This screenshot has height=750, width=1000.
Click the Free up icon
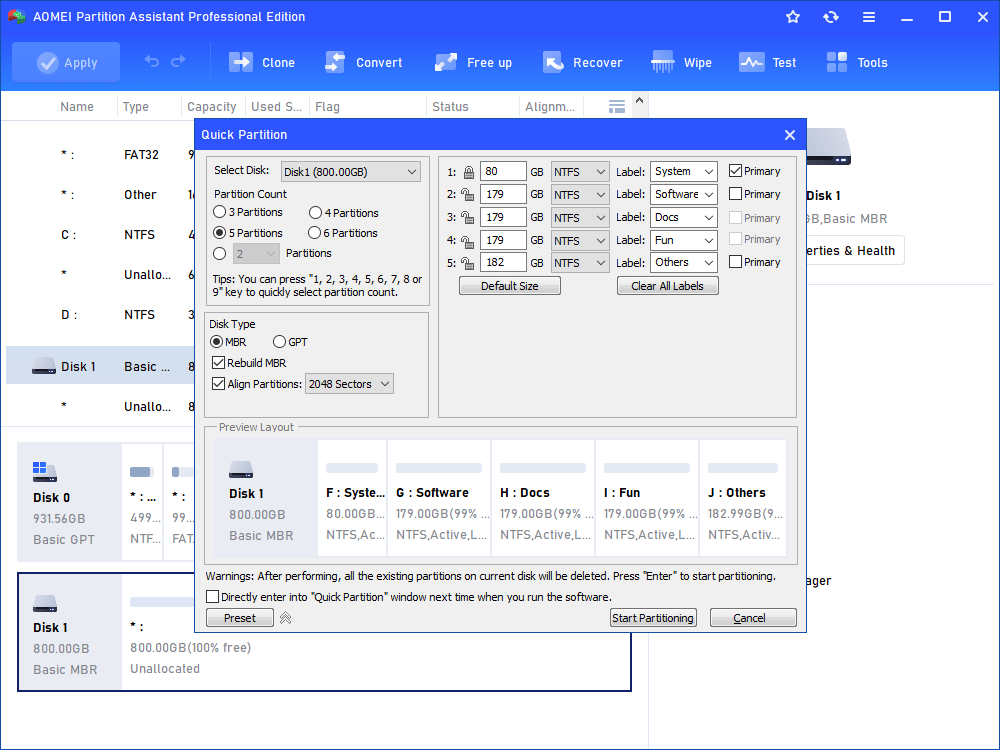pyautogui.click(x=446, y=62)
